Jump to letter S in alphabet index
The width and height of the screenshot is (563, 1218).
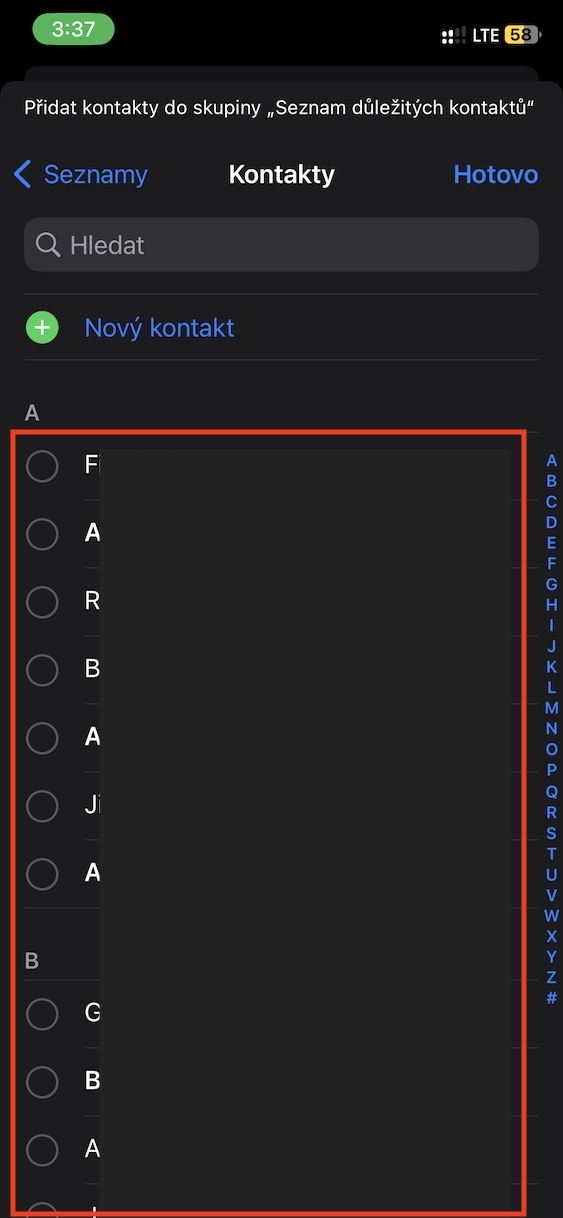tap(551, 833)
